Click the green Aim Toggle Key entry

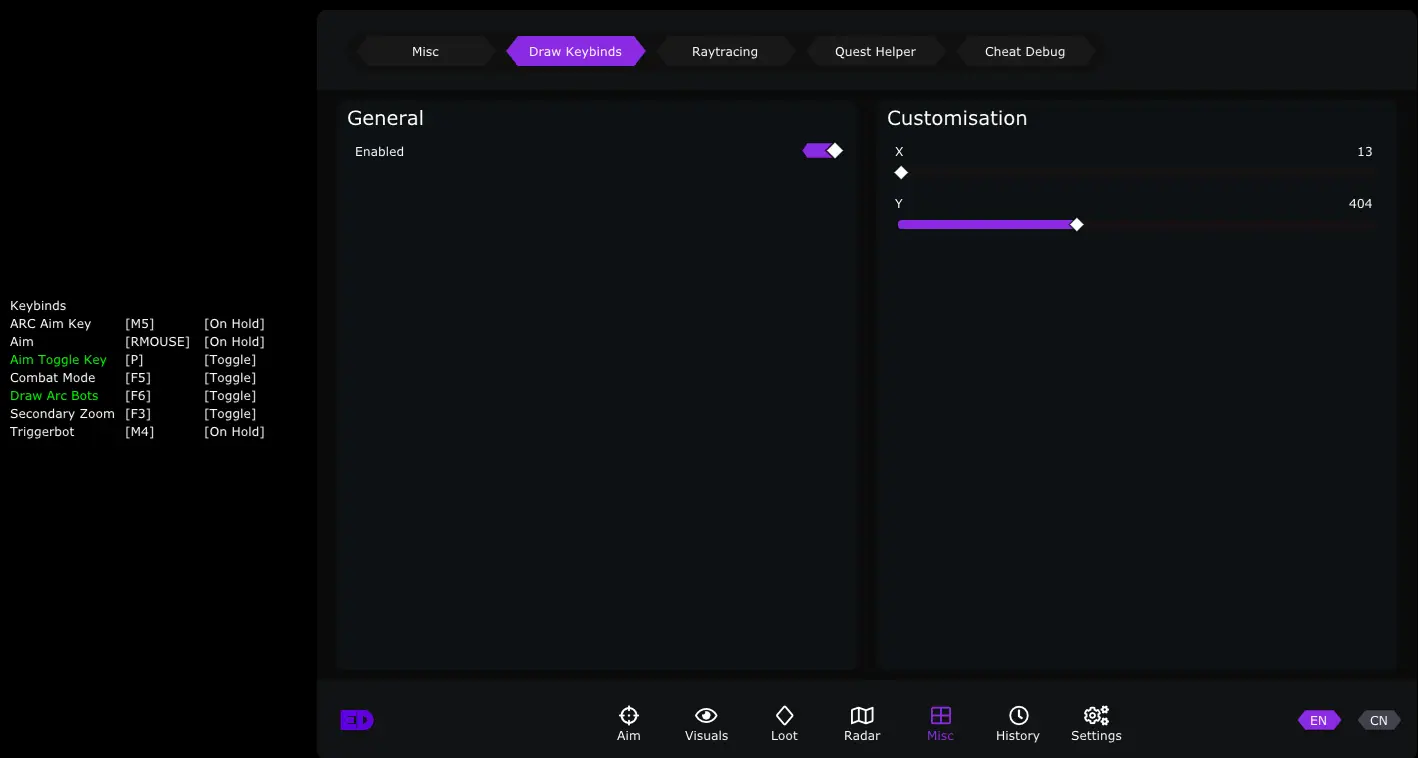tap(58, 360)
